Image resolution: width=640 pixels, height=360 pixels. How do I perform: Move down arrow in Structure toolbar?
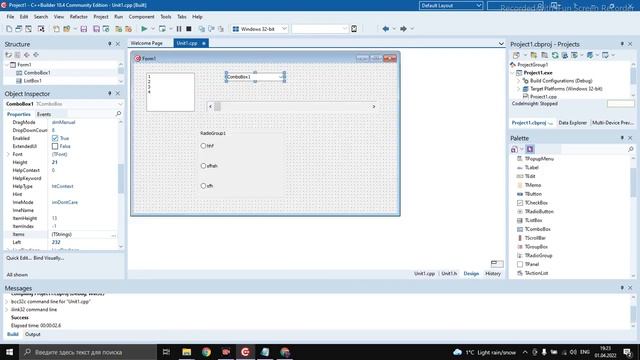pos(36,55)
